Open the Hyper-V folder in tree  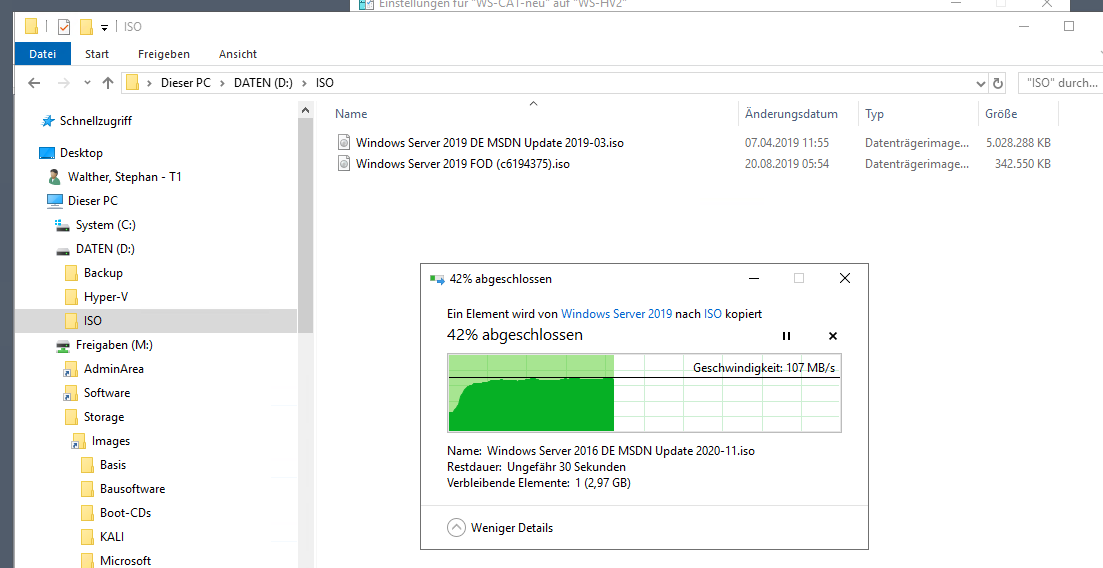[106, 297]
